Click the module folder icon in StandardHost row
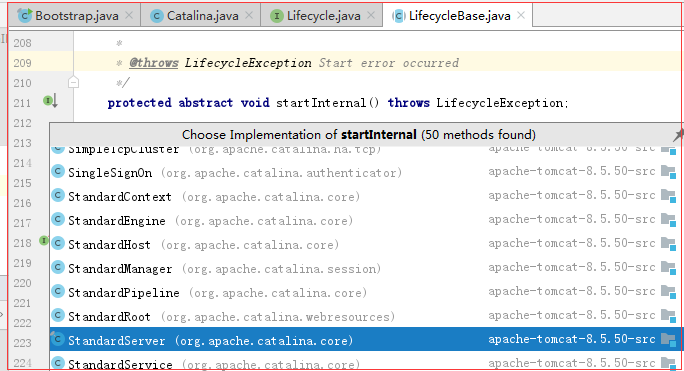This screenshot has height=371, width=684. (x=668, y=244)
